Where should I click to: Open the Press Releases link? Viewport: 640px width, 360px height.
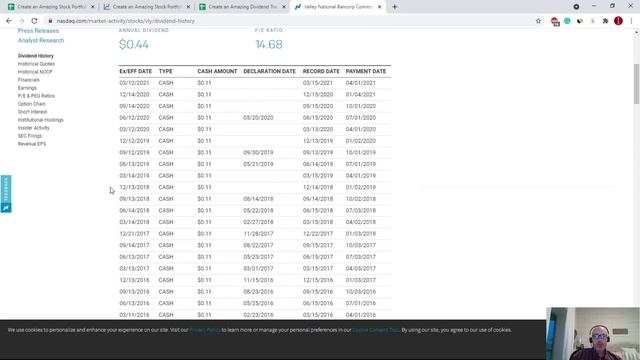click(38, 31)
